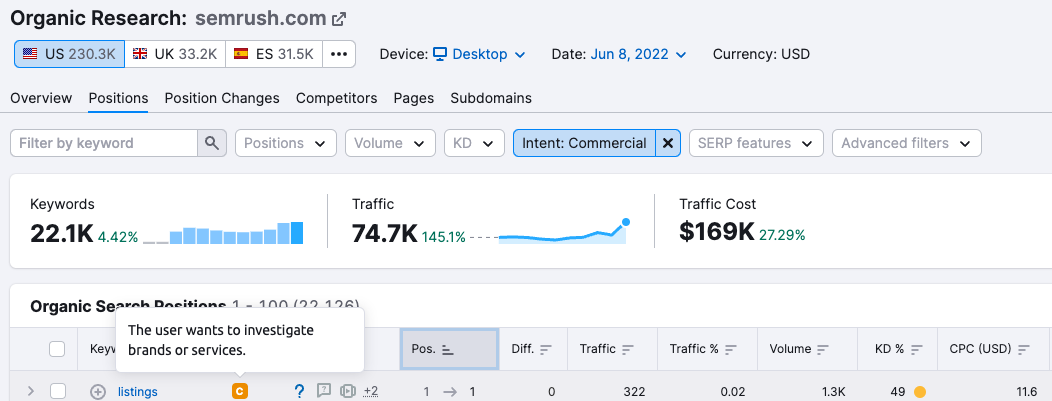Click the orange Commercial intent badge
This screenshot has height=401, width=1052.
tap(240, 391)
